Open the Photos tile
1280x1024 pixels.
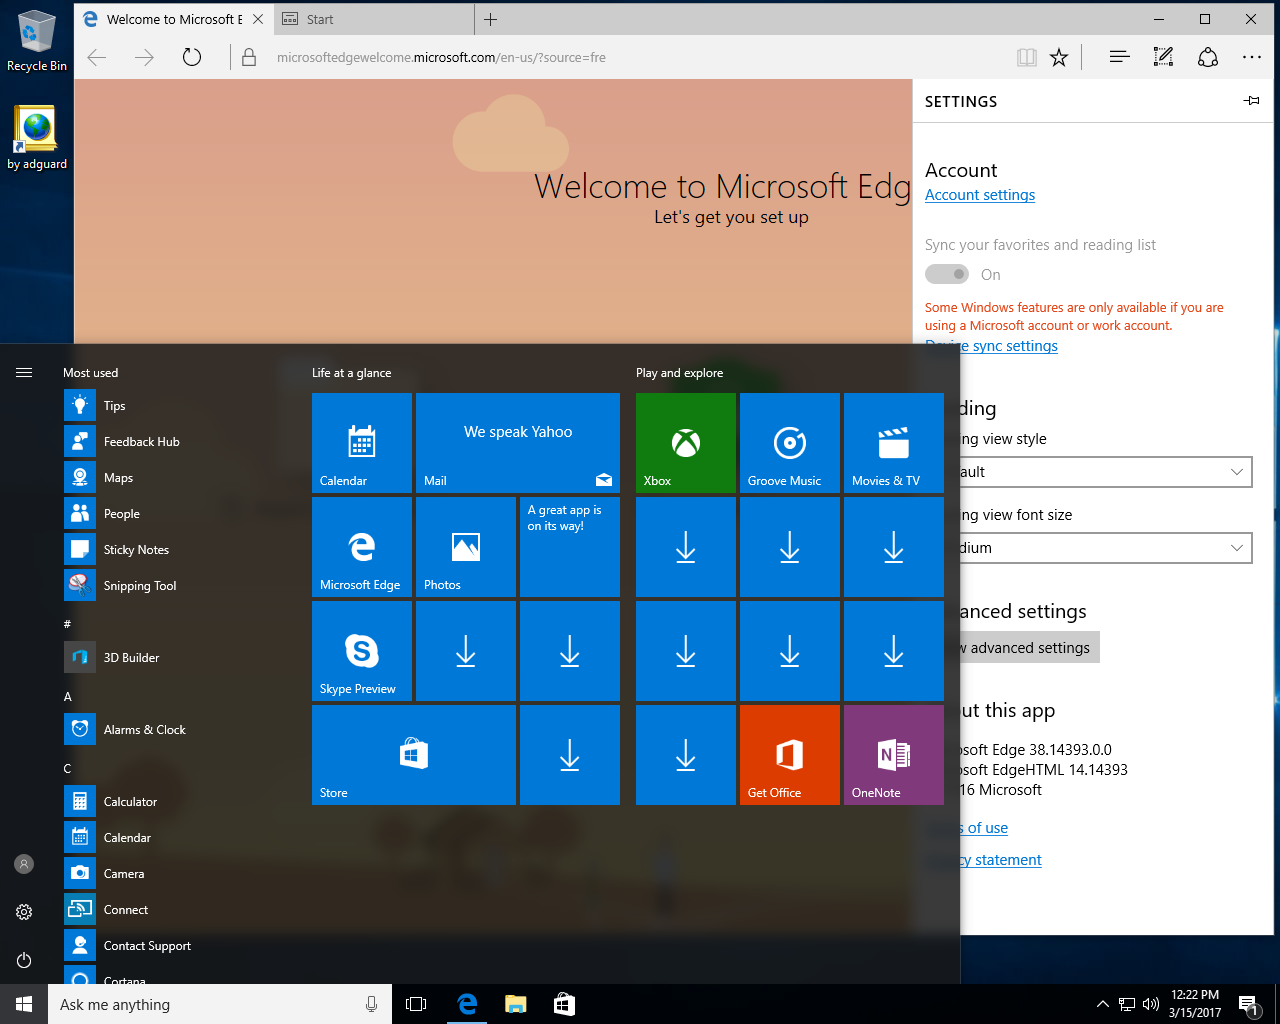[466, 547]
